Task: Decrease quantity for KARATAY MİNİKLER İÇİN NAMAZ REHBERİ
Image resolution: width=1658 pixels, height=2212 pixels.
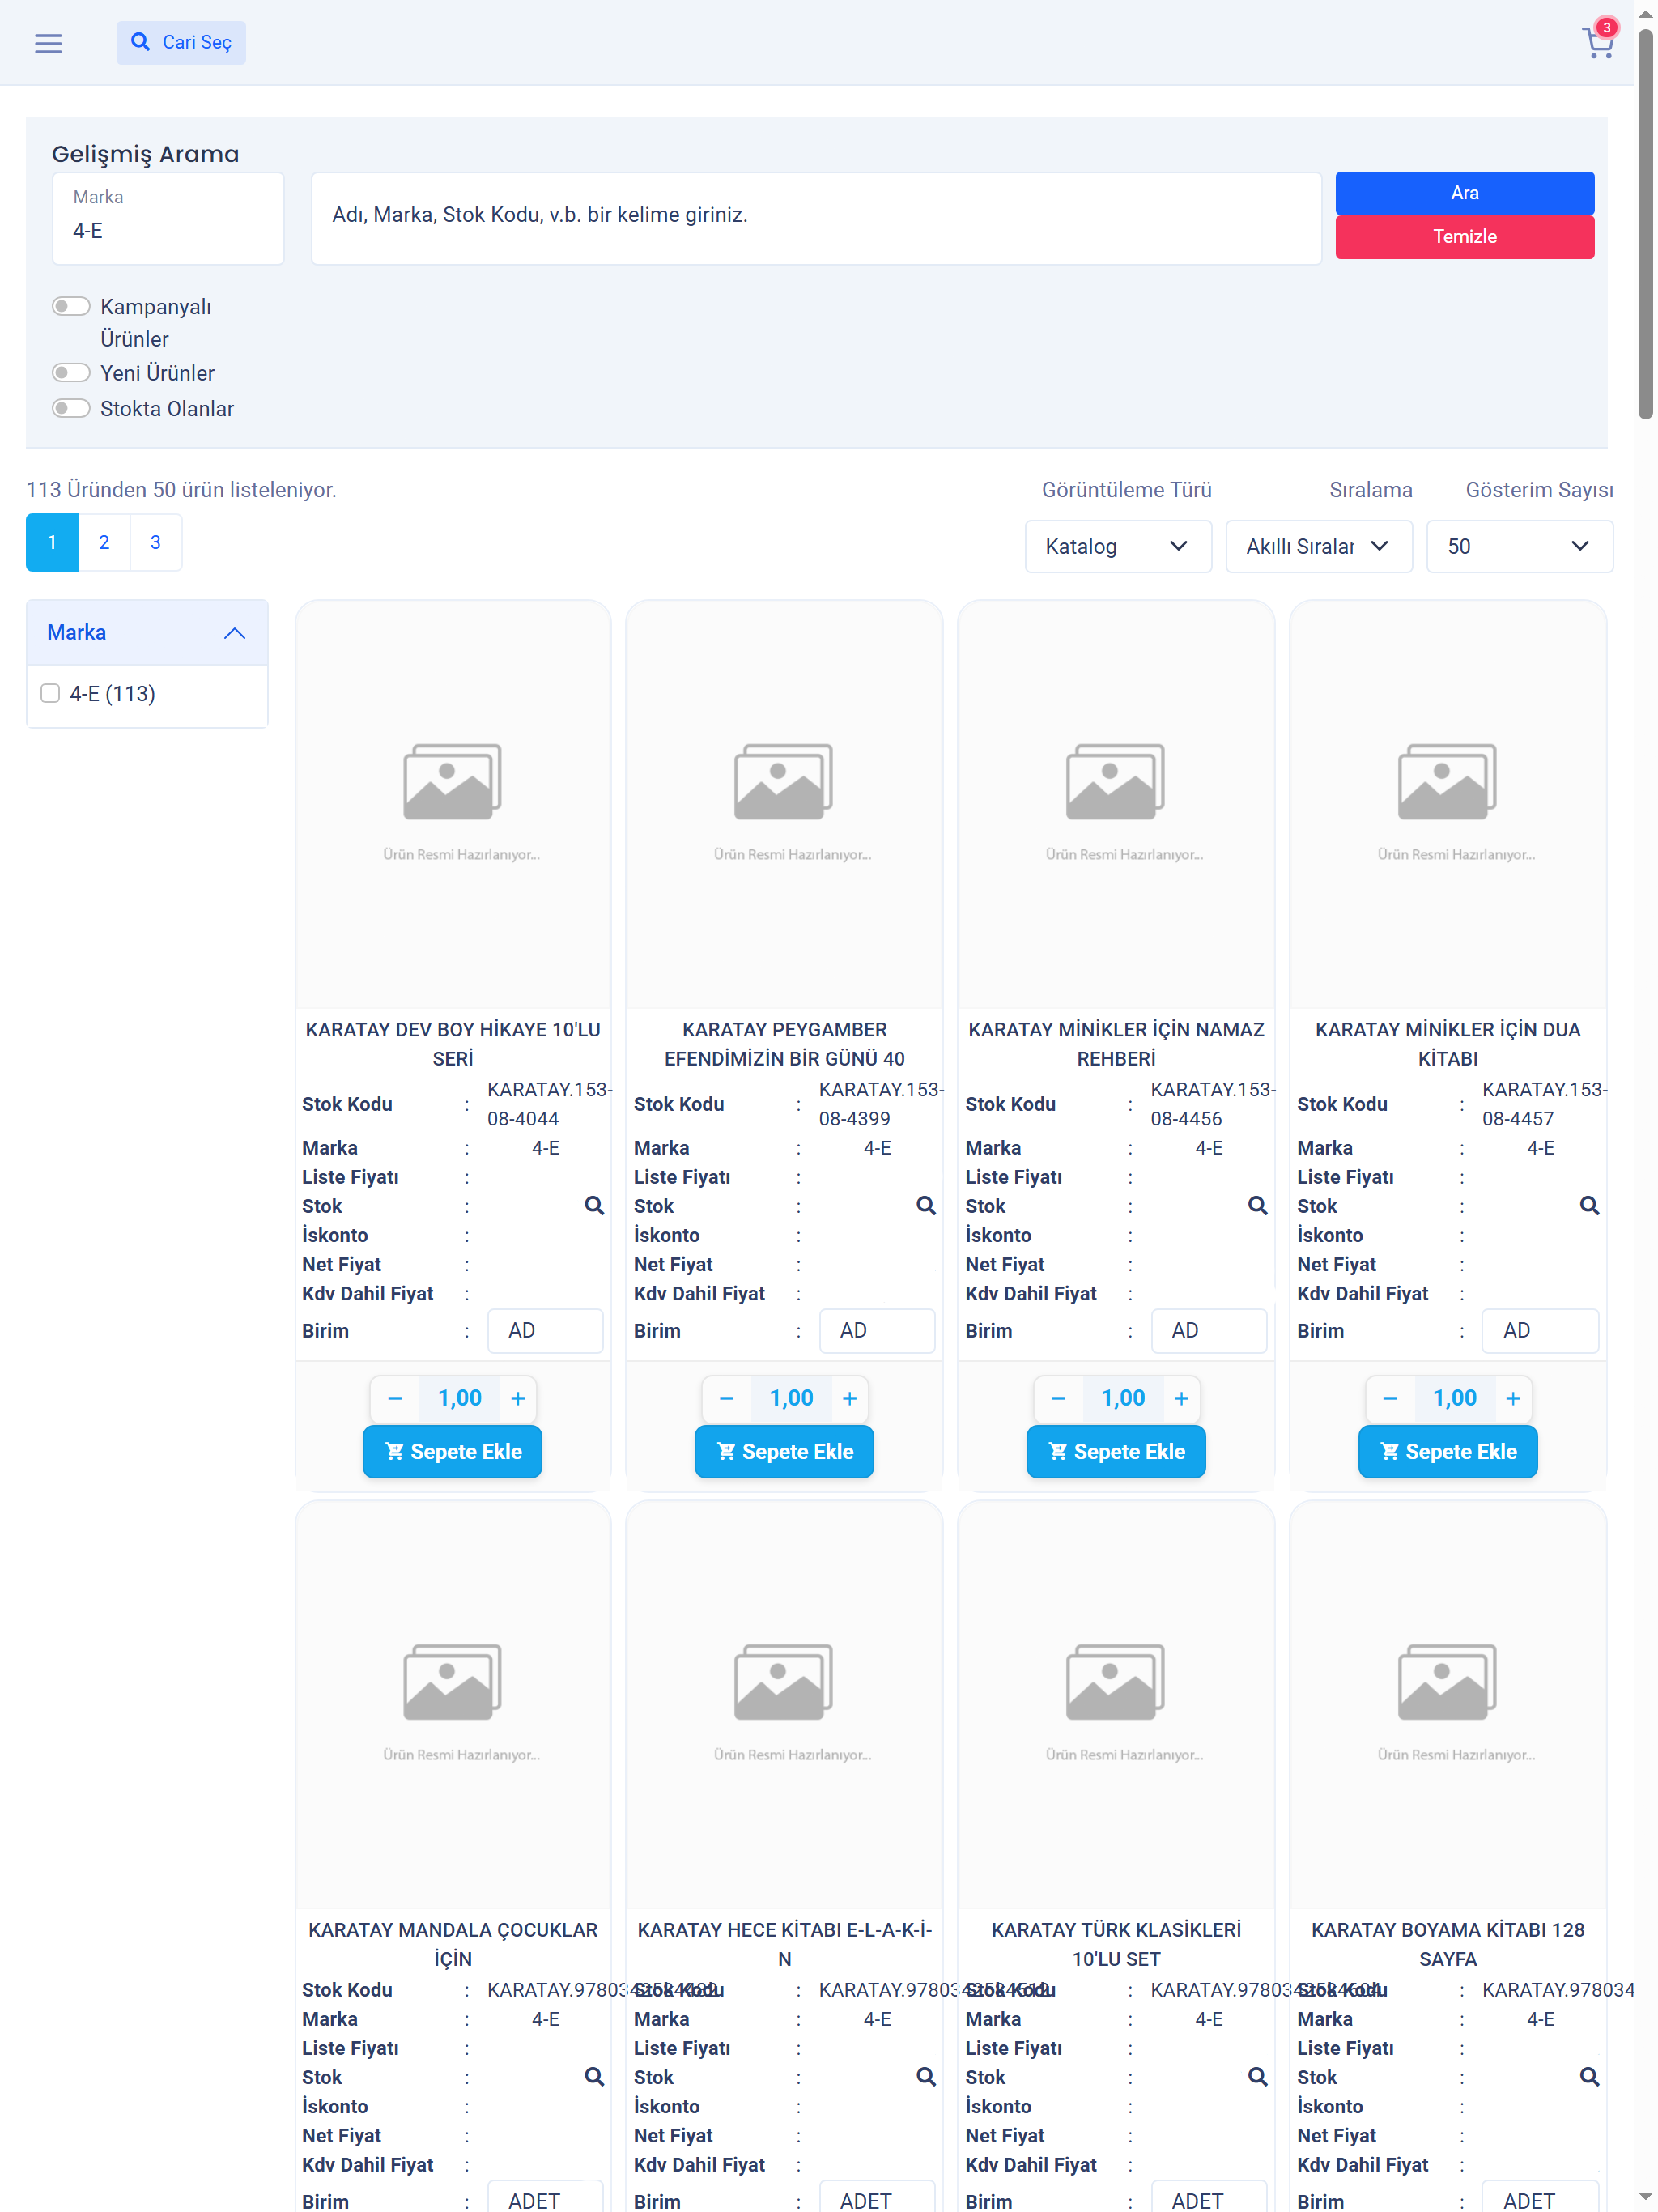Action: pyautogui.click(x=1058, y=1398)
